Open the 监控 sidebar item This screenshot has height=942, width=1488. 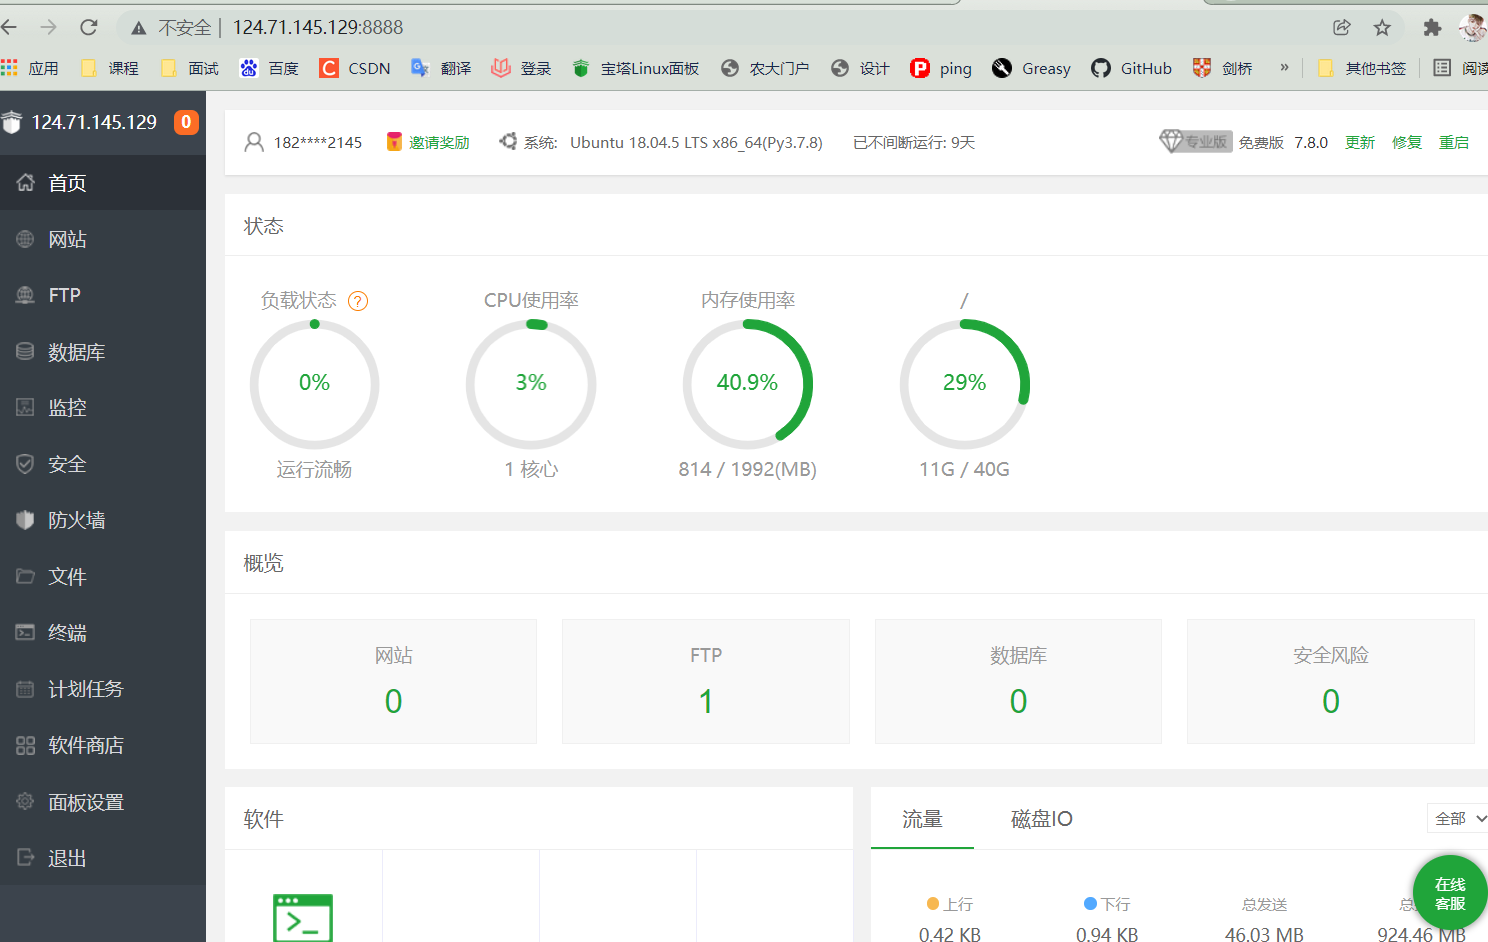pos(103,408)
